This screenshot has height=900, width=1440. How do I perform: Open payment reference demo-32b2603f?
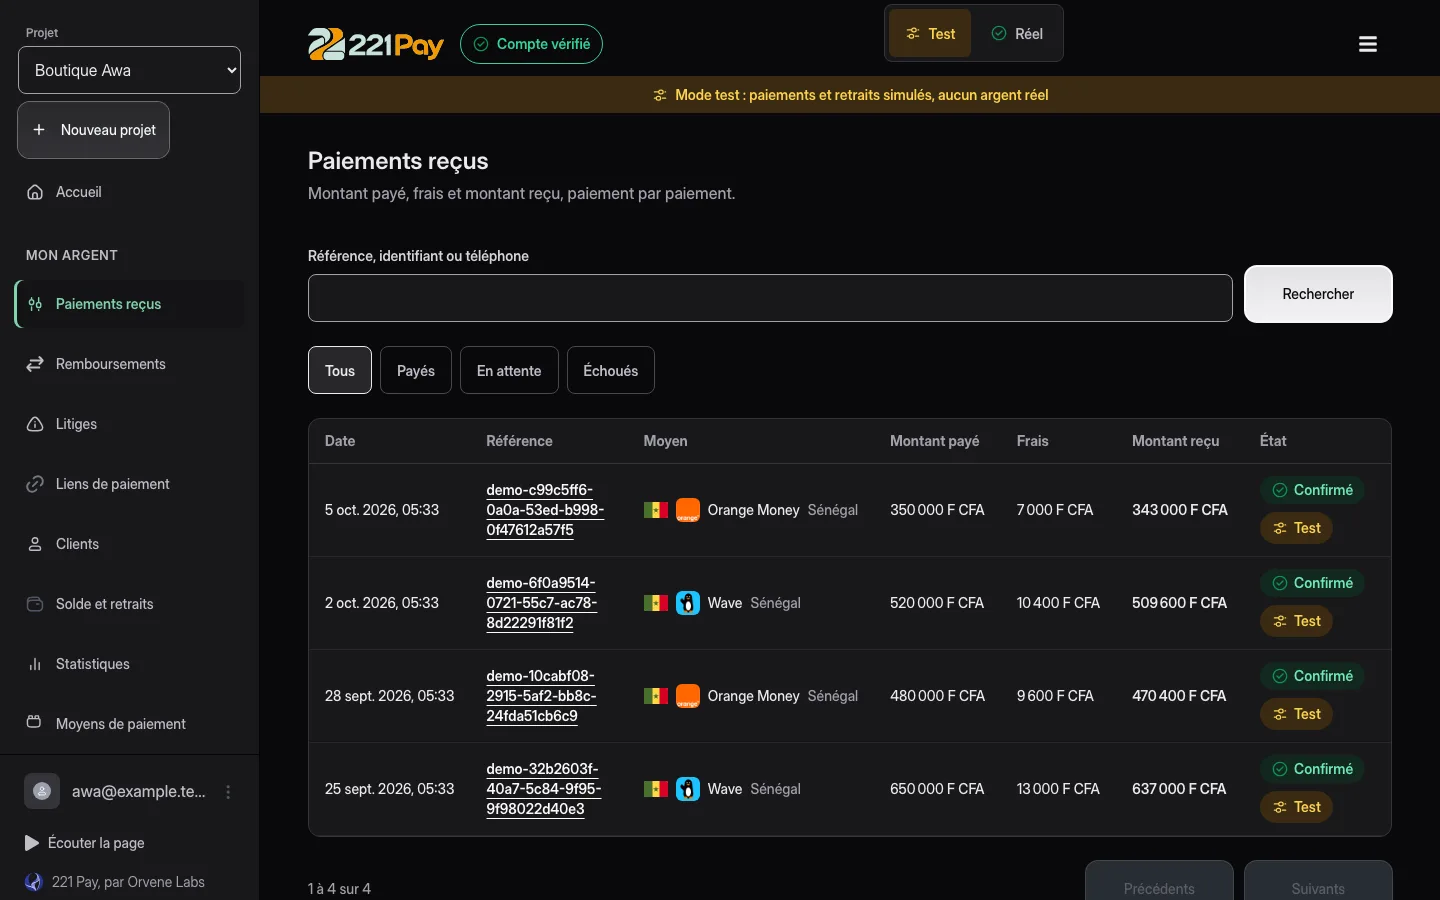tap(544, 789)
